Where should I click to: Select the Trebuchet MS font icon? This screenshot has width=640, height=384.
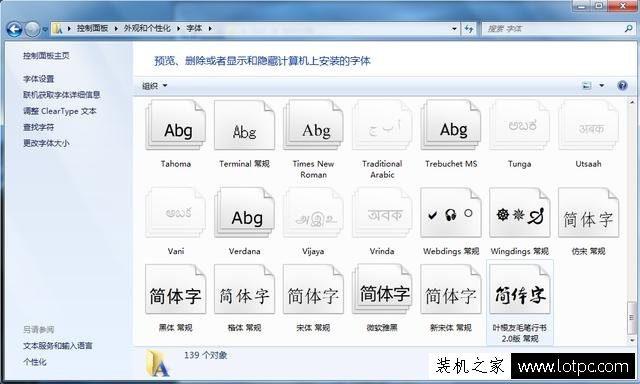[451, 126]
